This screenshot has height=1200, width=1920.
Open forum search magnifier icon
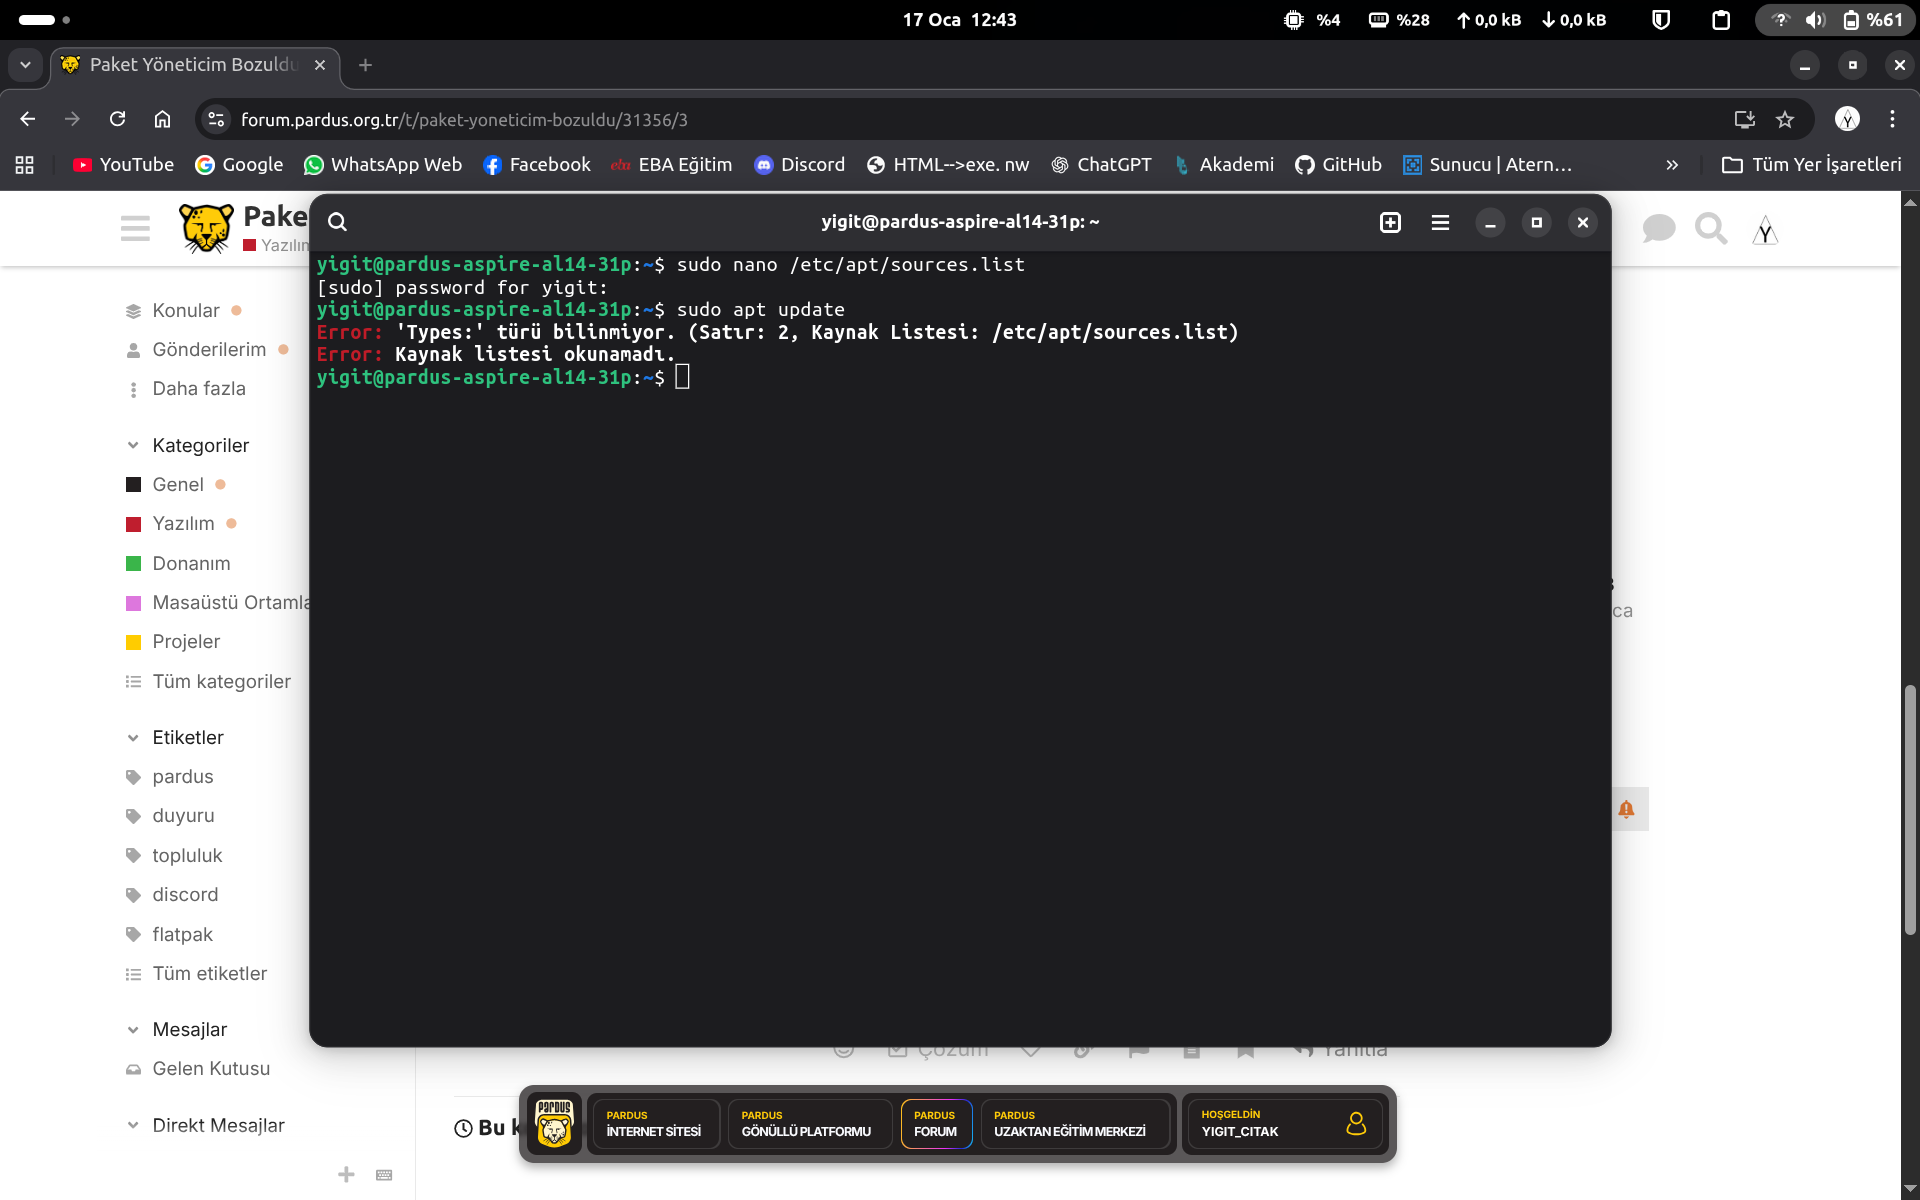1710,229
